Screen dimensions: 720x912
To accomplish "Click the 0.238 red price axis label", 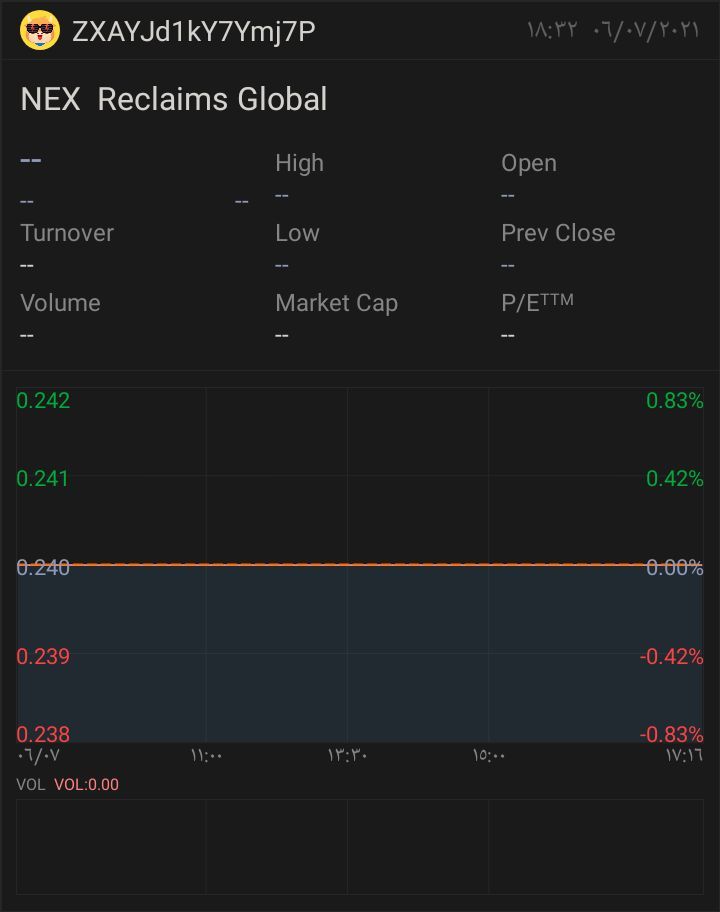I will click(43, 735).
